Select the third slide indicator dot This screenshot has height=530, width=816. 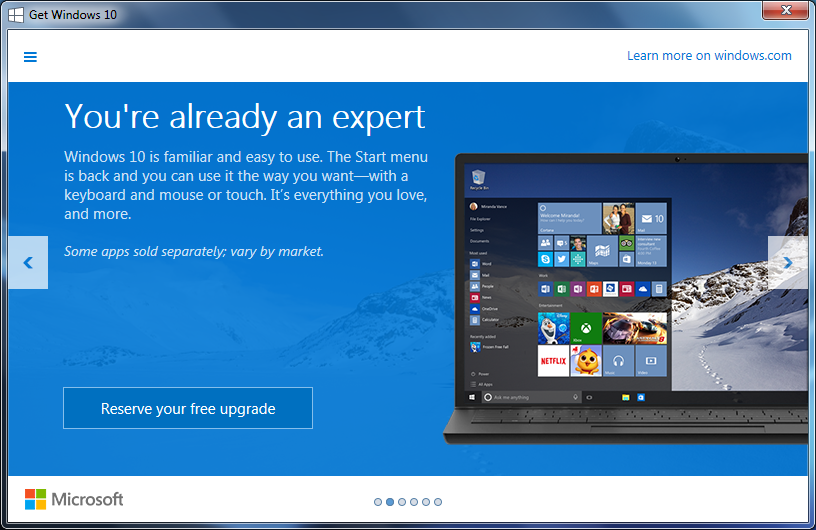click(402, 502)
